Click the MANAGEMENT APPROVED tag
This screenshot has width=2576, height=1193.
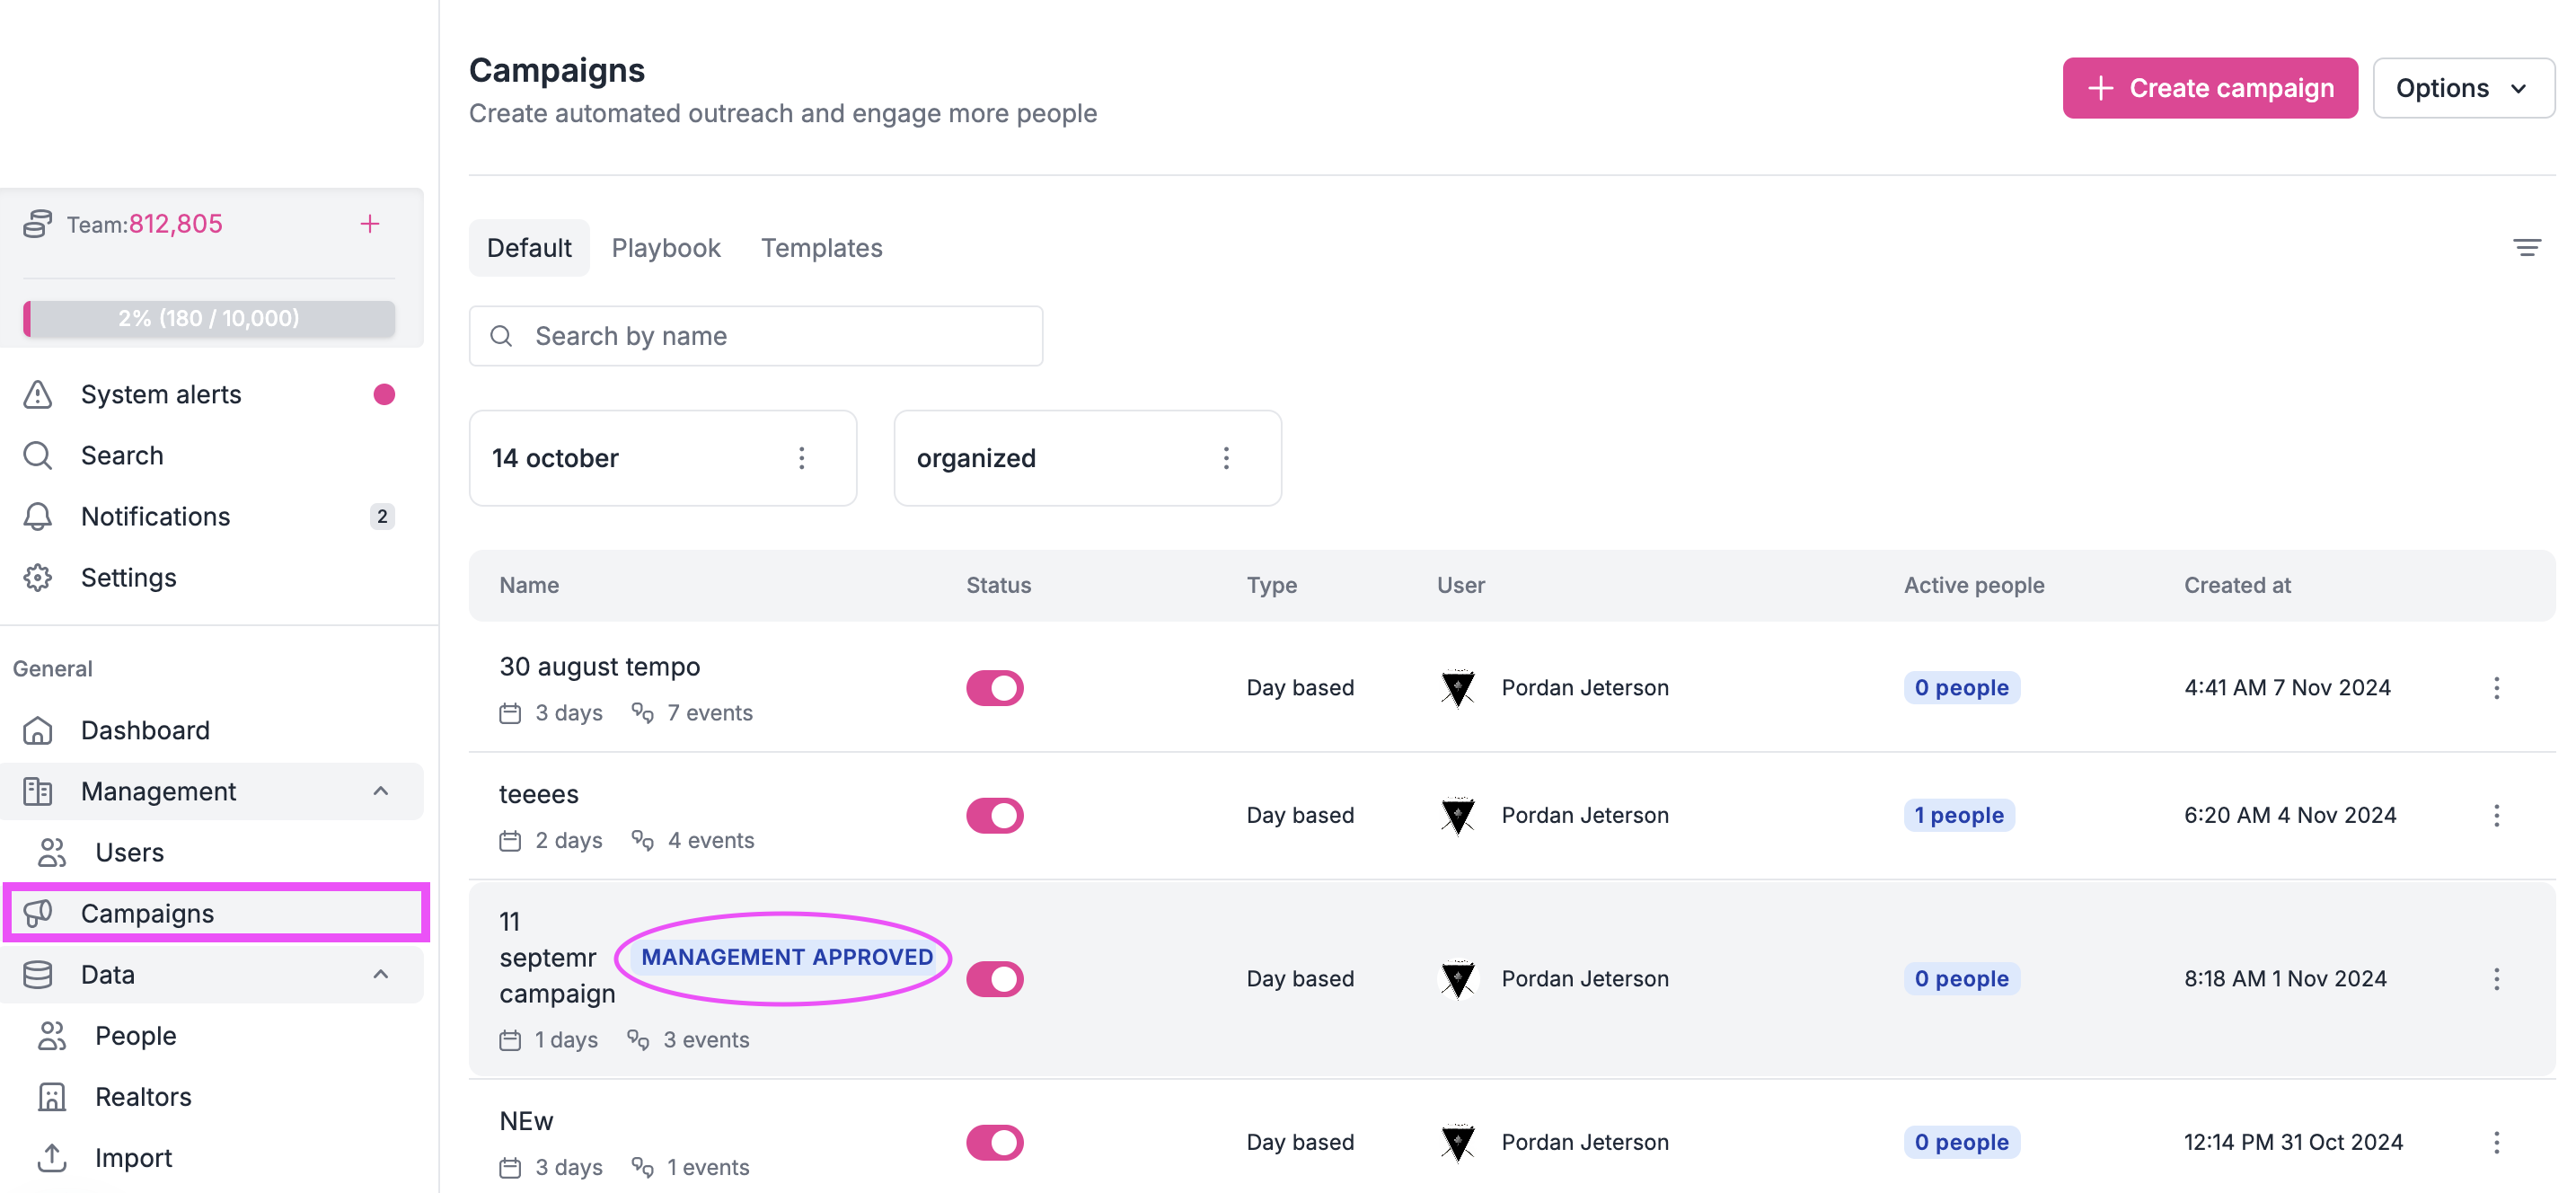click(786, 957)
